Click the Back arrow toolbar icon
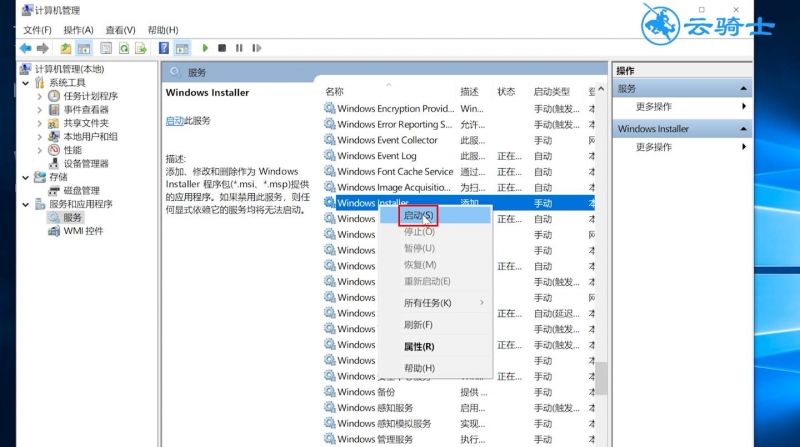 (26, 48)
